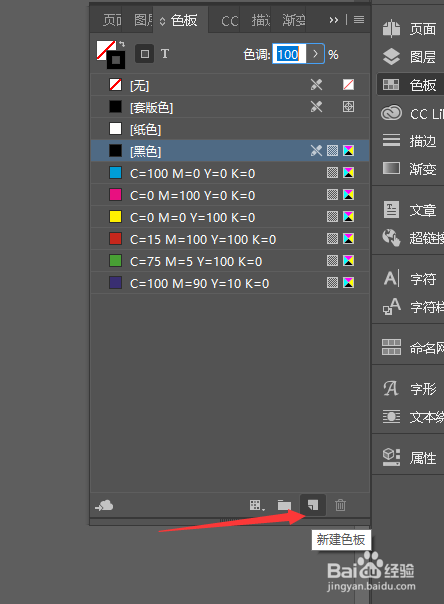Open the 字形 panel from dock
The image size is (444, 604).
tap(409, 389)
